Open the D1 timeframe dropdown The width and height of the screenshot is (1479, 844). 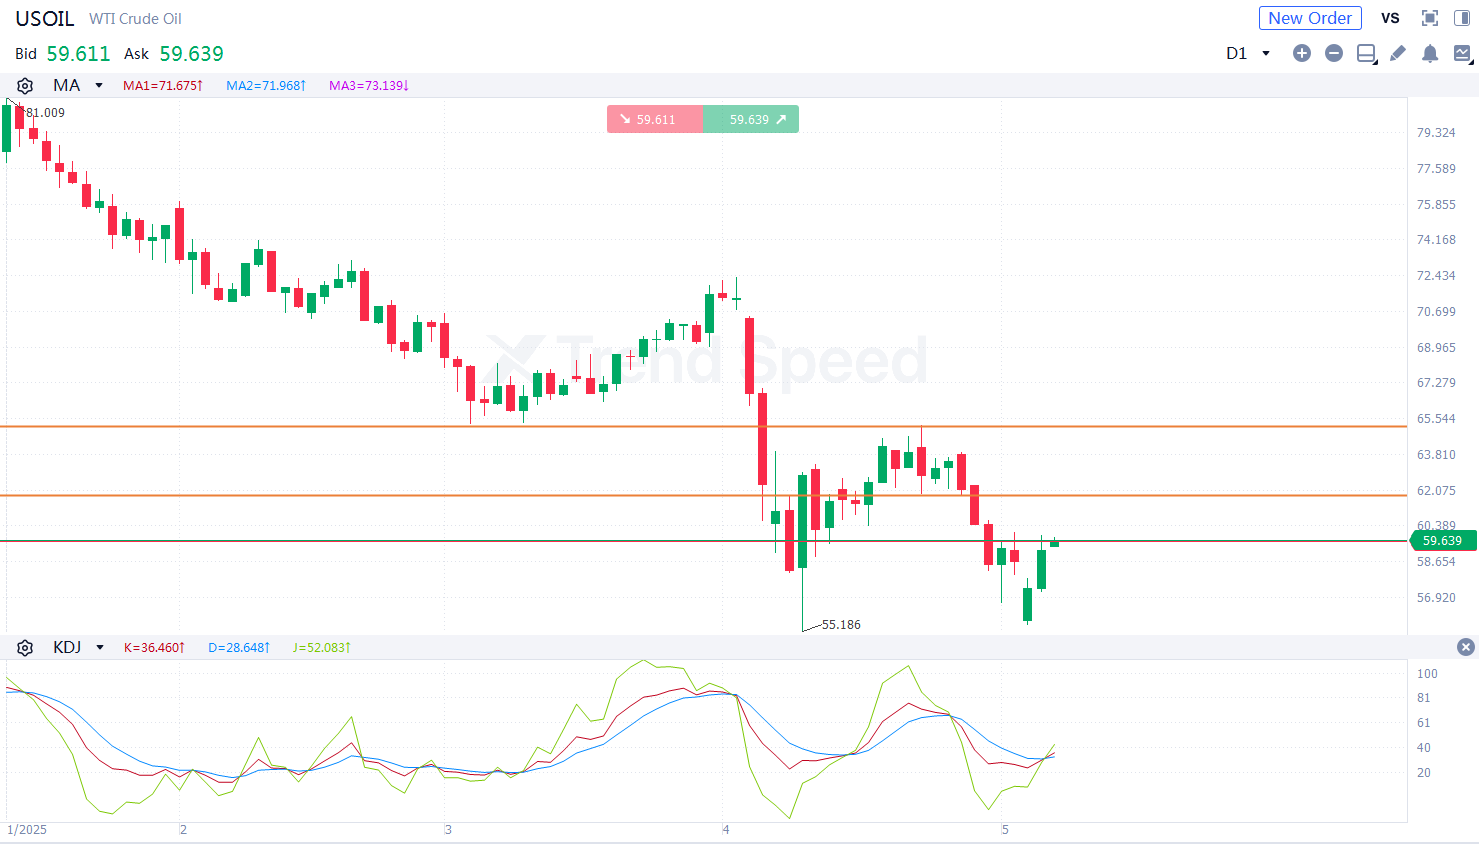(1248, 53)
